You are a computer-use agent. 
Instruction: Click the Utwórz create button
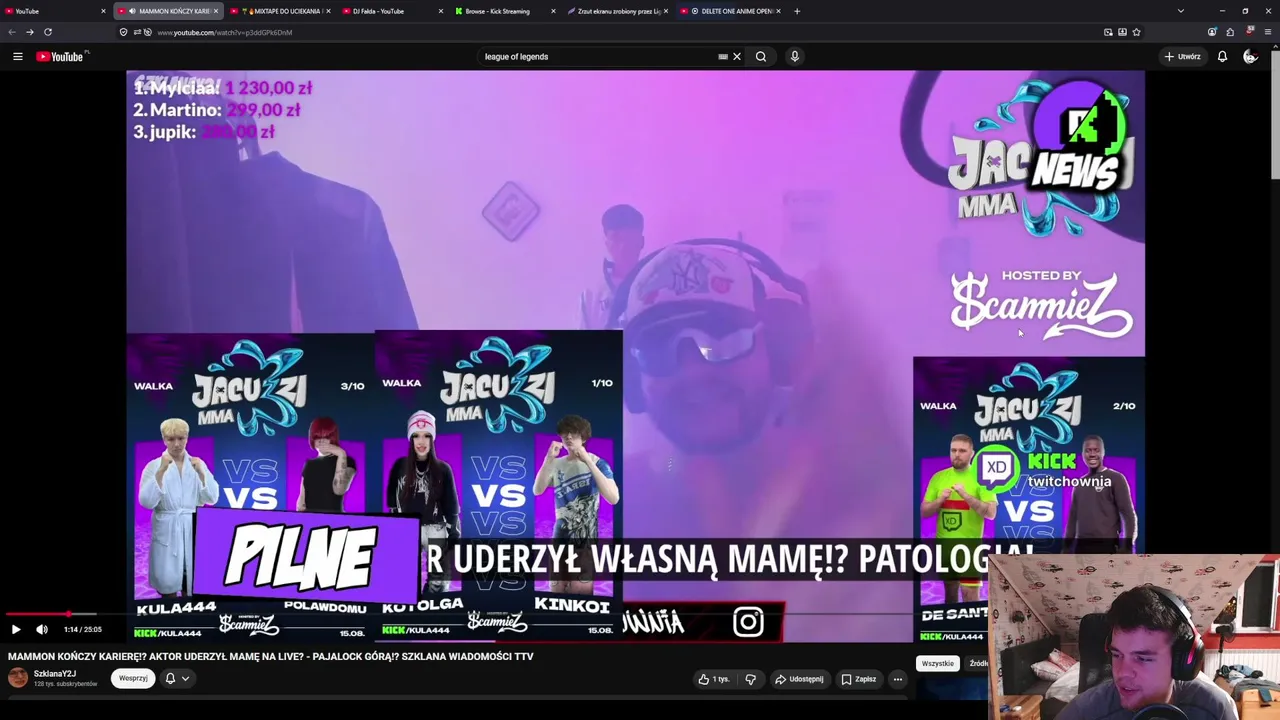1182,57
